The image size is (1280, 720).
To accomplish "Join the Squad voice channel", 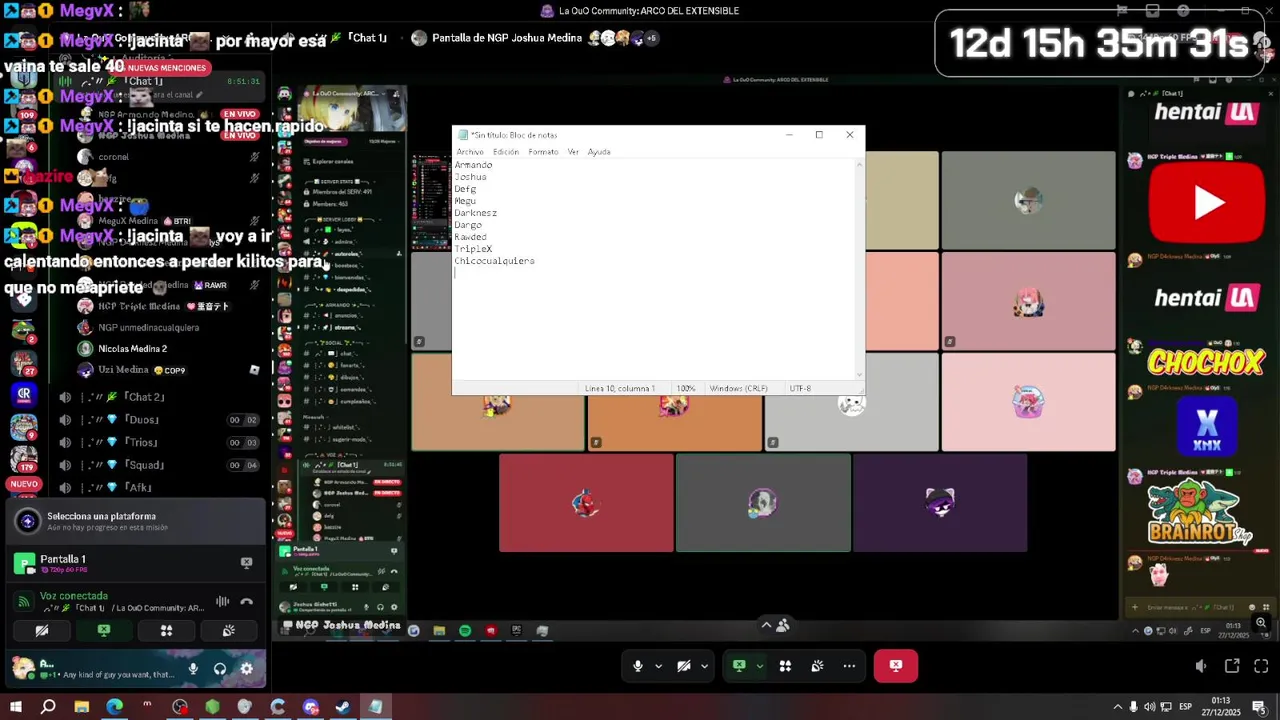I will 160,465.
